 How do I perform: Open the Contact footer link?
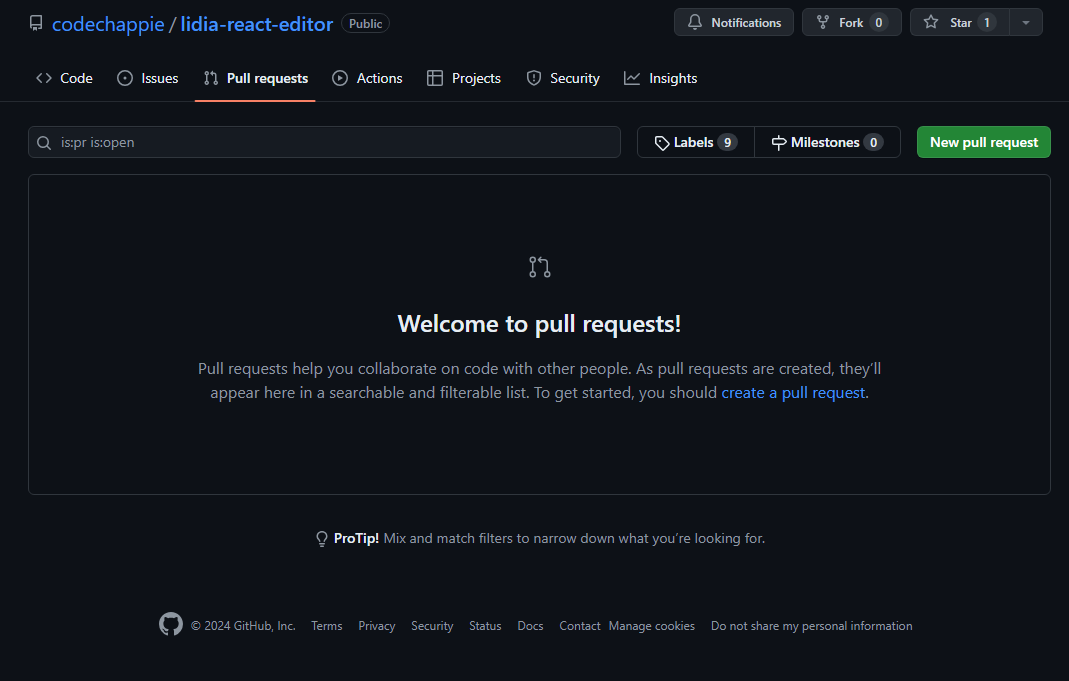click(579, 626)
